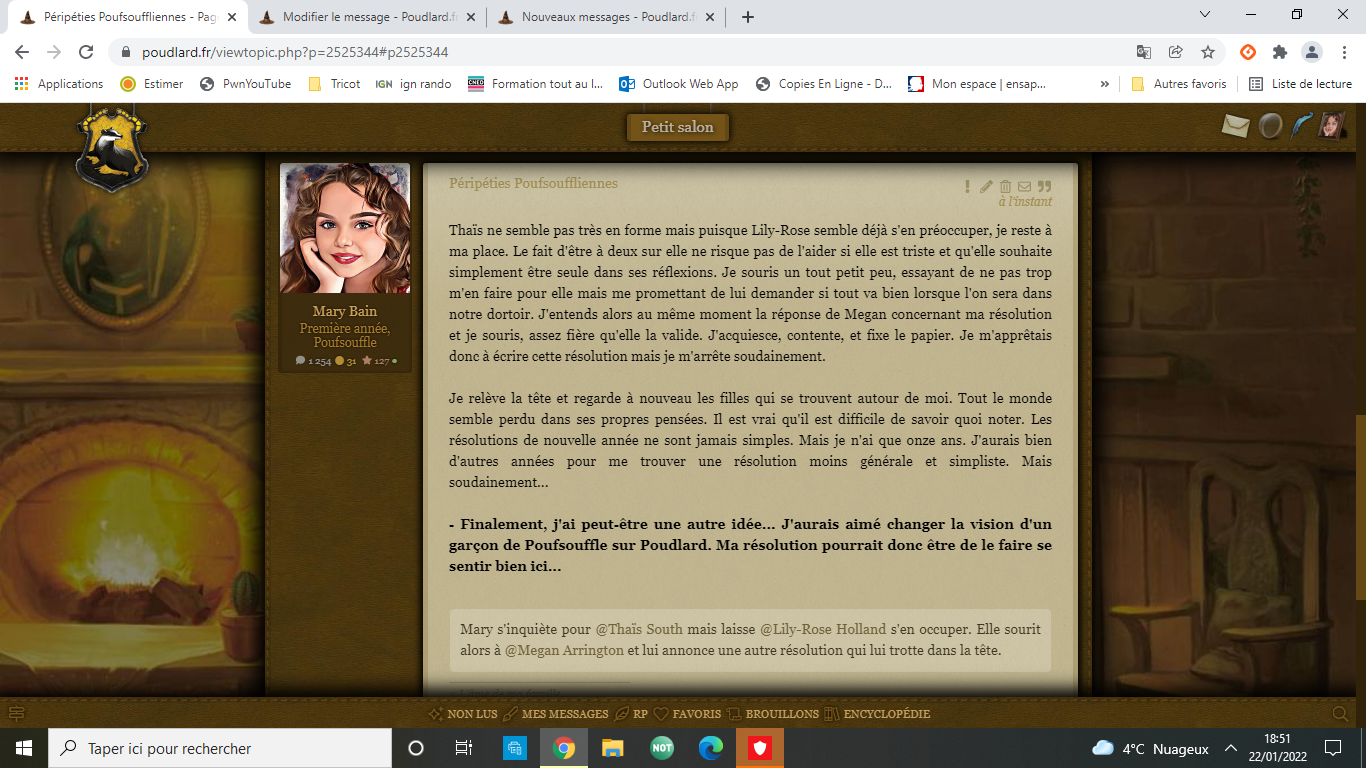Delete the post using the trash icon
The height and width of the screenshot is (768, 1366).
1006,186
